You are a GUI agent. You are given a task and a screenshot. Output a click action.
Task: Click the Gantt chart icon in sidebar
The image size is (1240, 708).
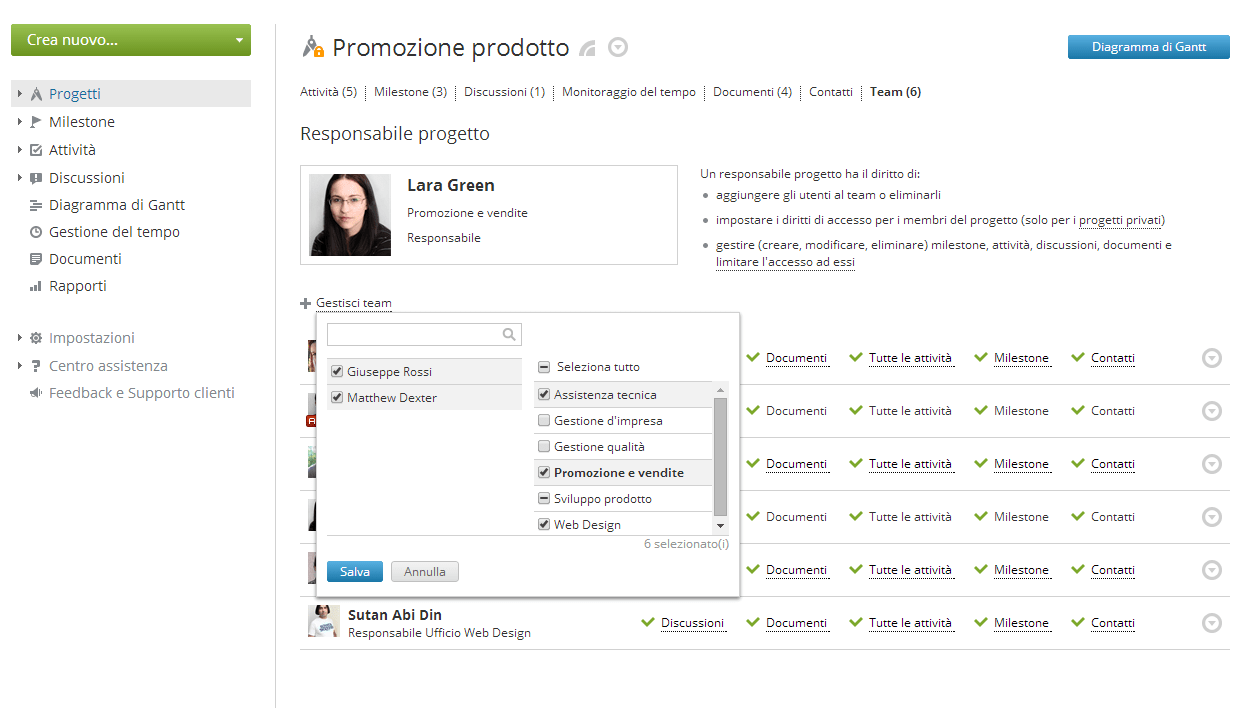tap(36, 205)
